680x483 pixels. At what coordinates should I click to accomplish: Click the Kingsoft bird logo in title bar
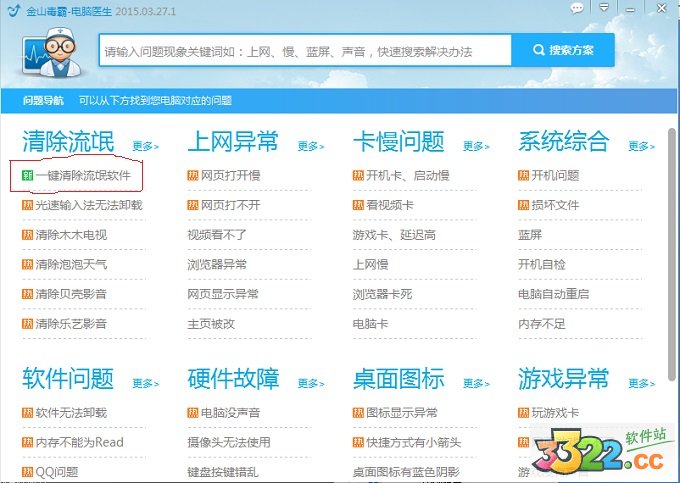tap(14, 10)
